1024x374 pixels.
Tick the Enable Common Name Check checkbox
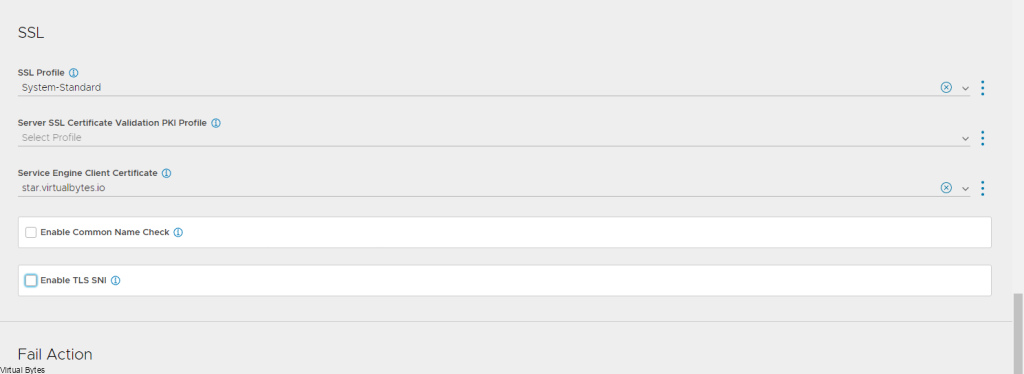coord(31,232)
